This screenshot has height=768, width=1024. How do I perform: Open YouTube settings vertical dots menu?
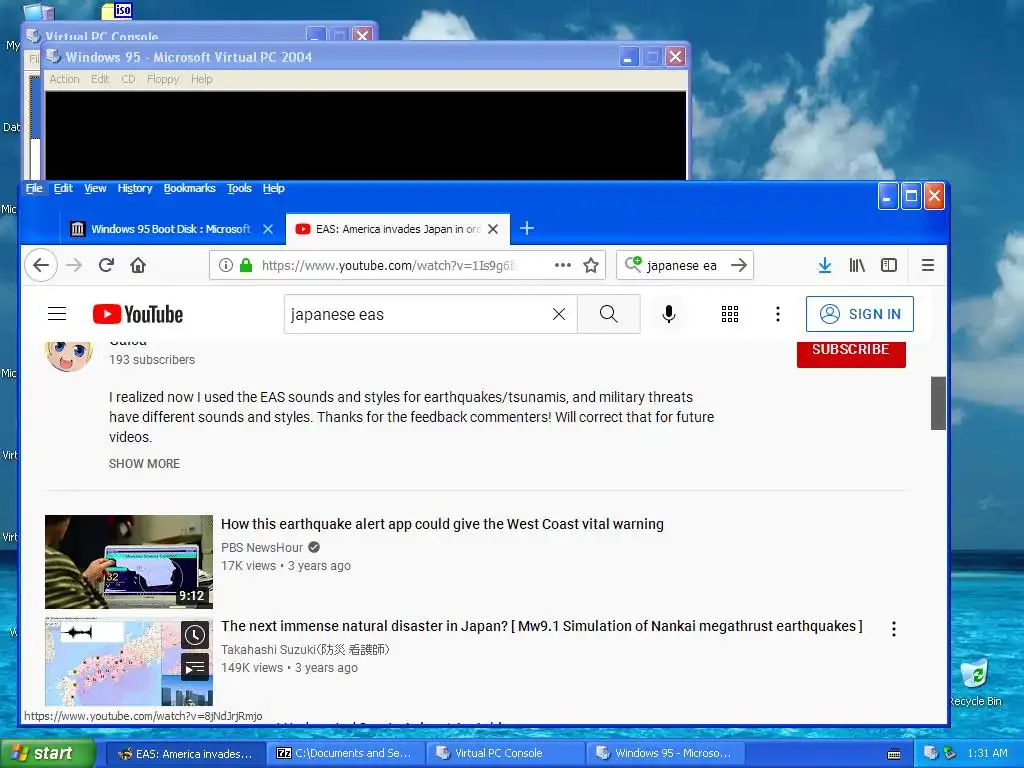(777, 314)
